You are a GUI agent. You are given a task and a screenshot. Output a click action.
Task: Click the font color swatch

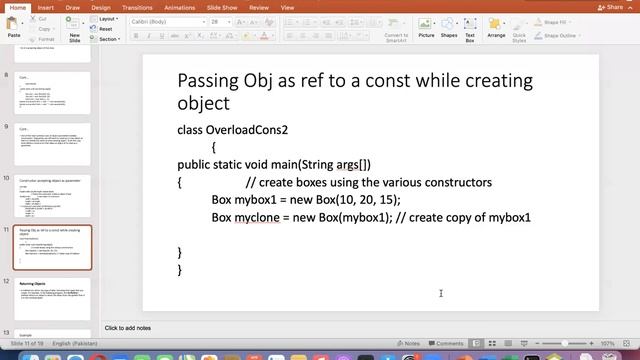click(x=264, y=36)
